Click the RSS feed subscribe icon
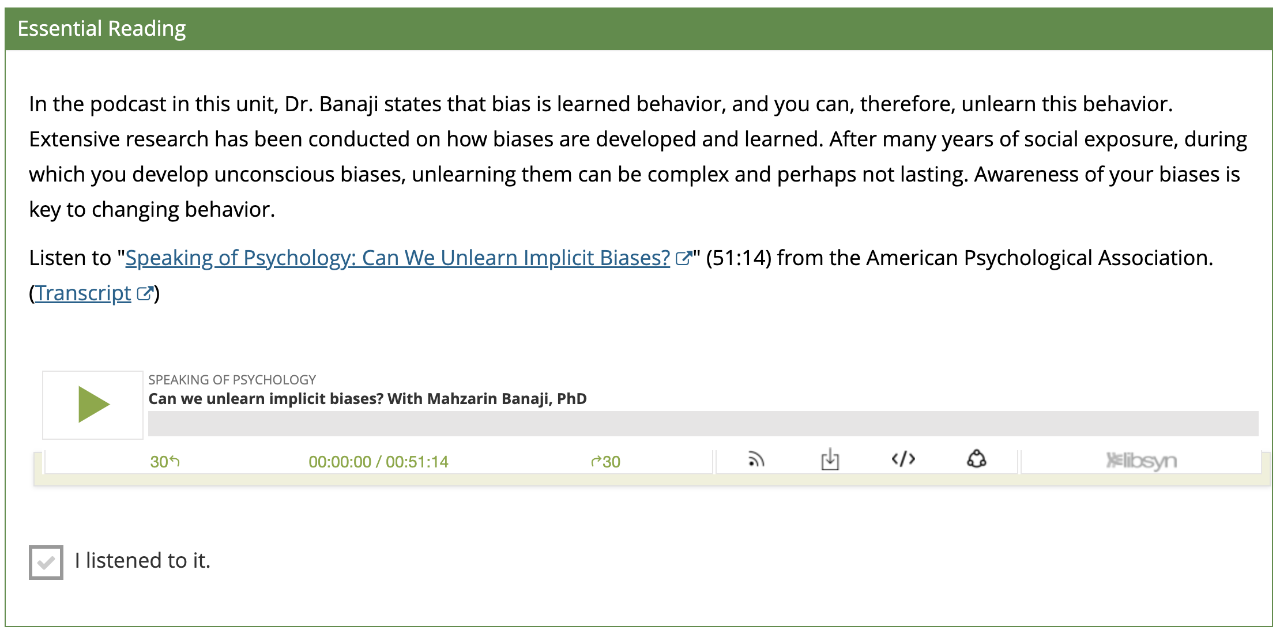Screen dimensions: 1280x634 click(x=756, y=460)
